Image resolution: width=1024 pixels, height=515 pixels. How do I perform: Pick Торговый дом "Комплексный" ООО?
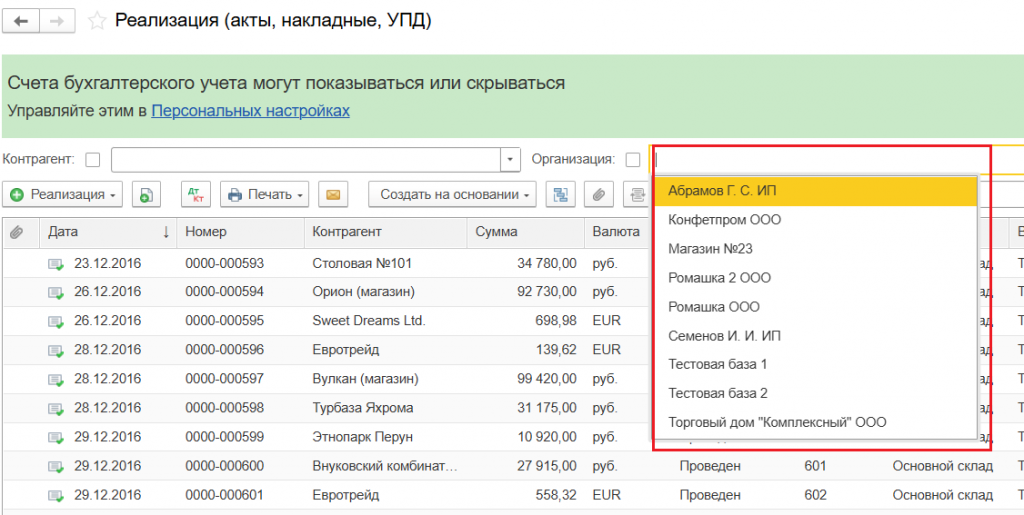816,422
